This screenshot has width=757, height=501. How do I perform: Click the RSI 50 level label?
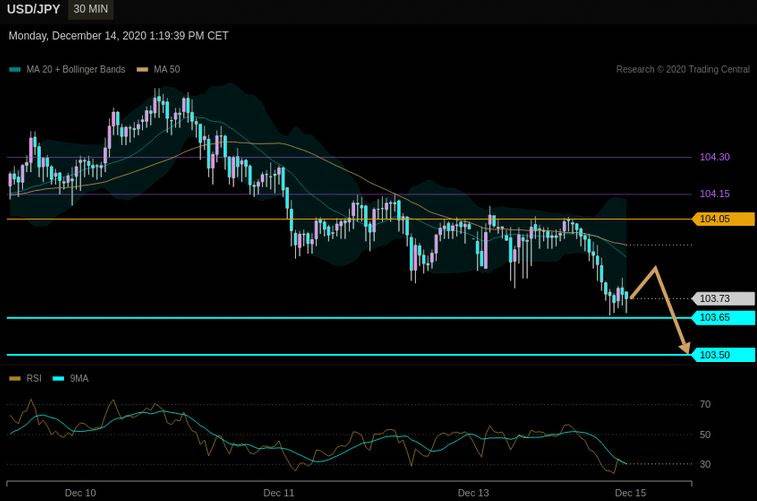pyautogui.click(x=705, y=434)
